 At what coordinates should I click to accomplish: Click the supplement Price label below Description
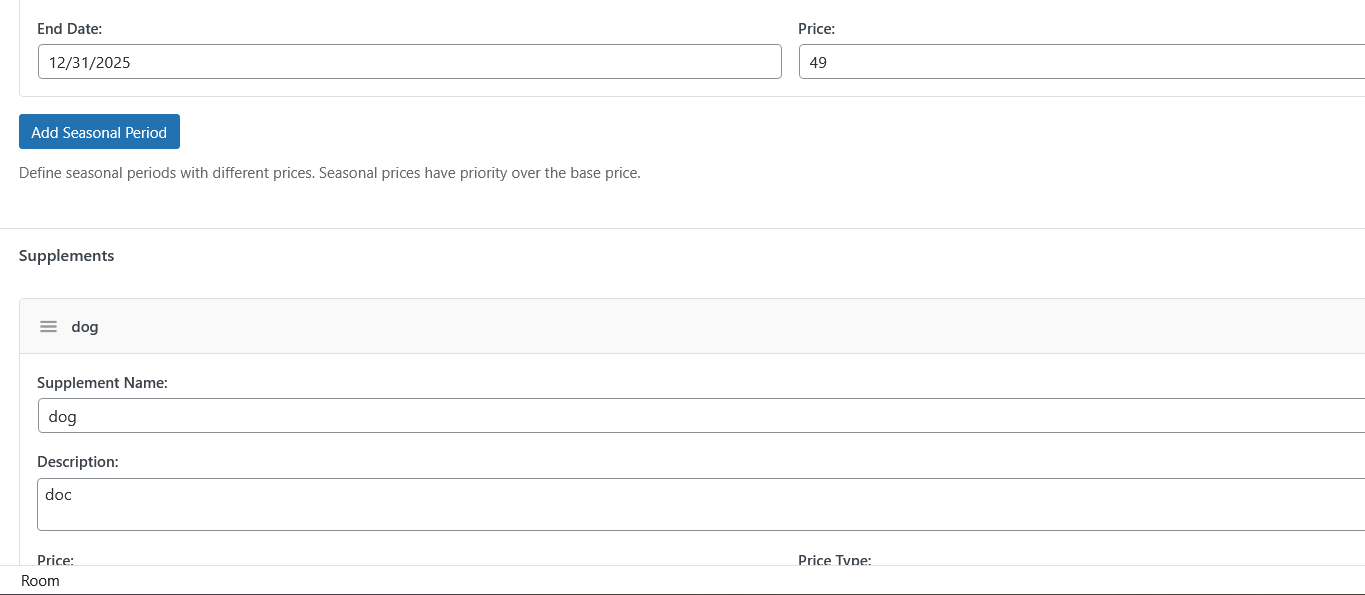[55, 560]
